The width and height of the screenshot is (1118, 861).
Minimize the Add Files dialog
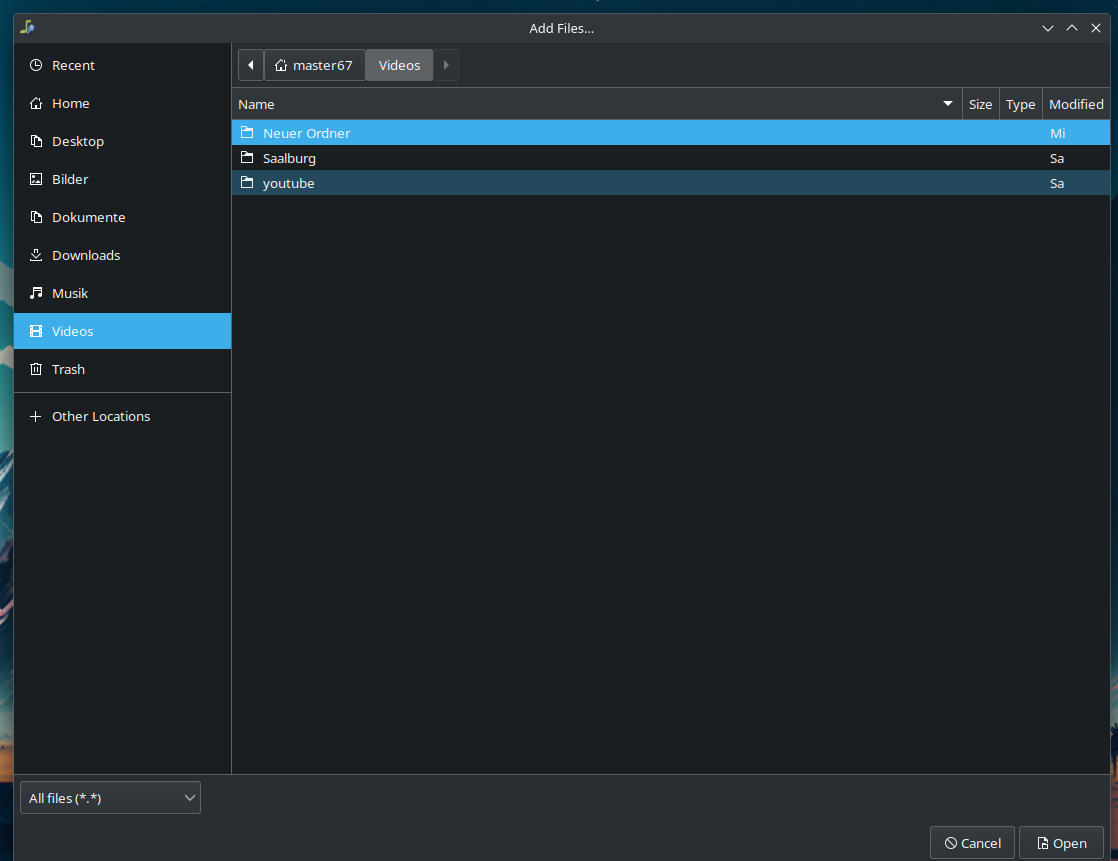pos(1047,29)
